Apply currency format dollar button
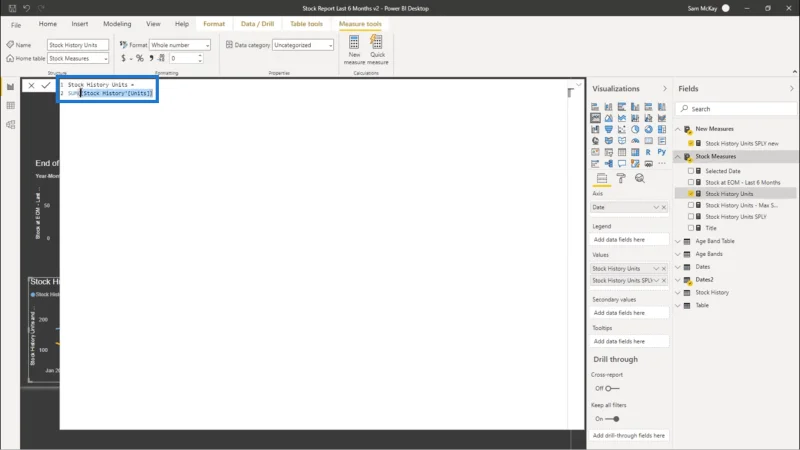The image size is (800, 450). coord(123,58)
